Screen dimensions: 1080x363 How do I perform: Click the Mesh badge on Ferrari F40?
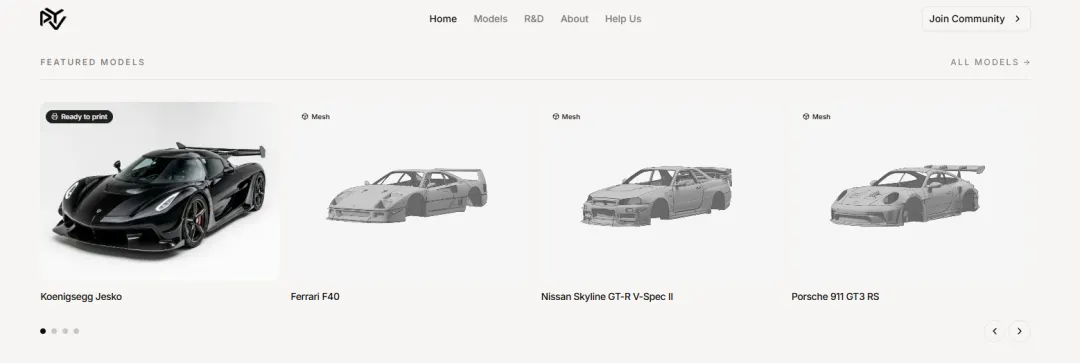315,116
